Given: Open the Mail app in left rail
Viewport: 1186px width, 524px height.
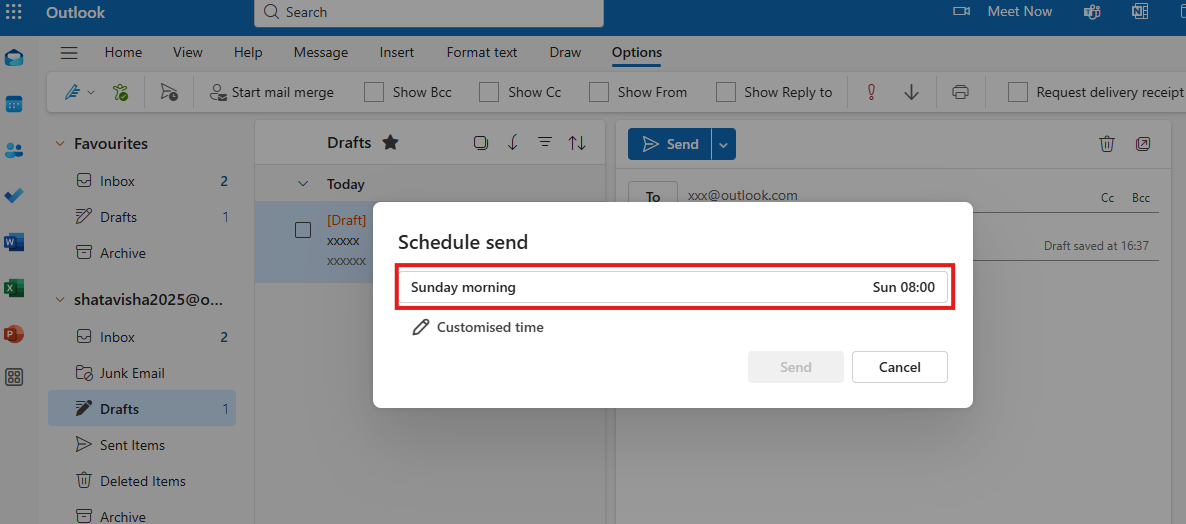Looking at the screenshot, I should (x=14, y=57).
